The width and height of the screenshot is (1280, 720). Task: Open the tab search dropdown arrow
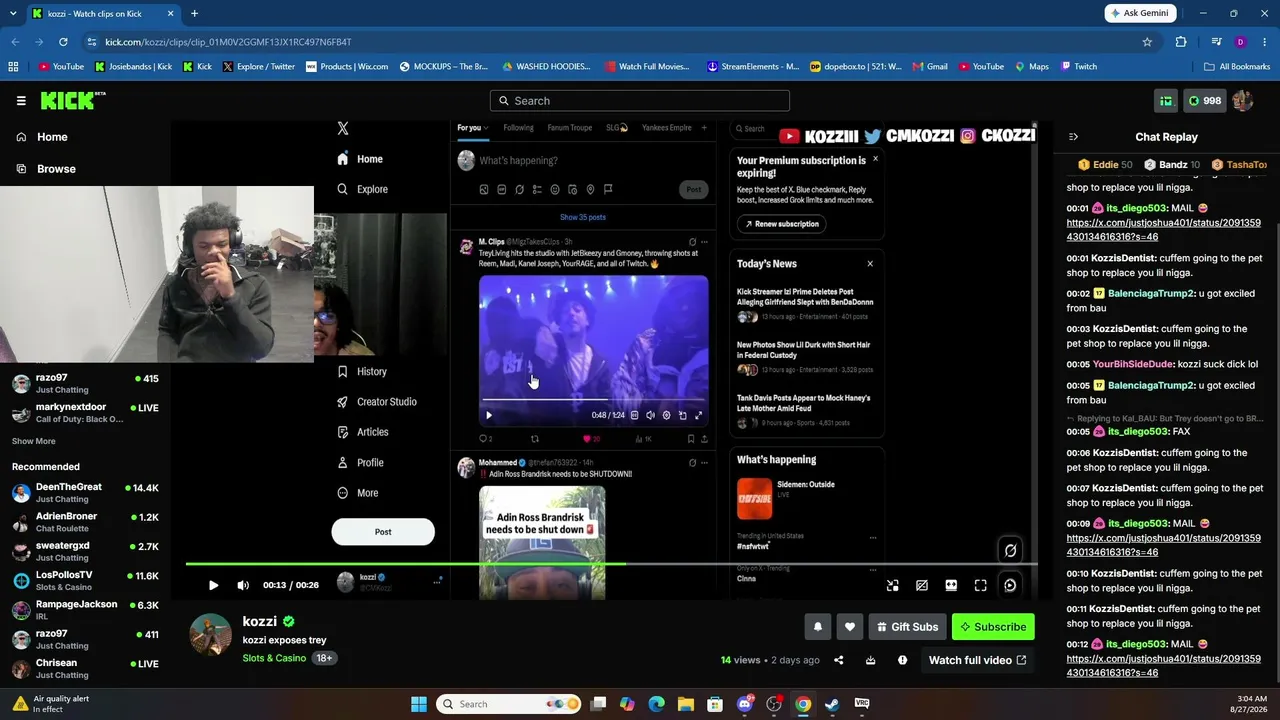[x=12, y=13]
